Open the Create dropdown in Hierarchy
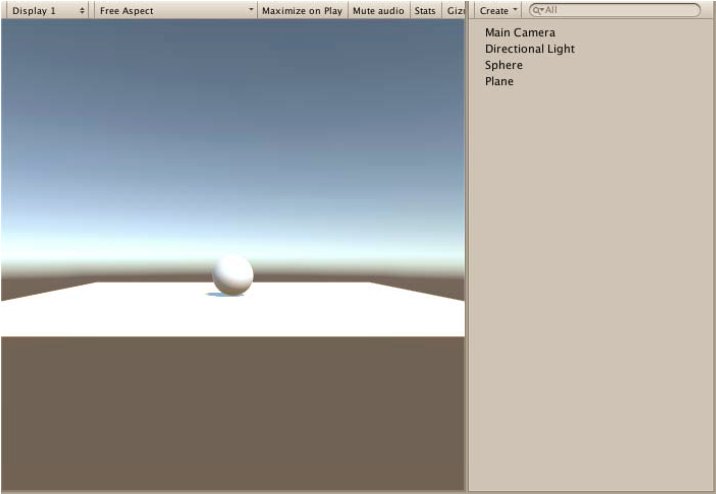Image resolution: width=716 pixels, height=494 pixels. click(x=498, y=11)
